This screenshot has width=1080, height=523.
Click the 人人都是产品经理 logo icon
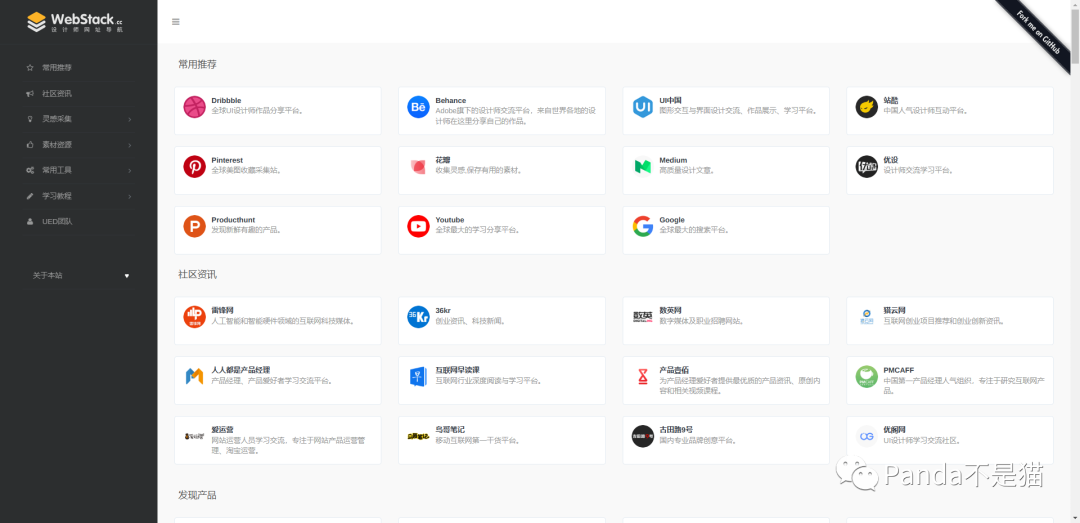[194, 376]
